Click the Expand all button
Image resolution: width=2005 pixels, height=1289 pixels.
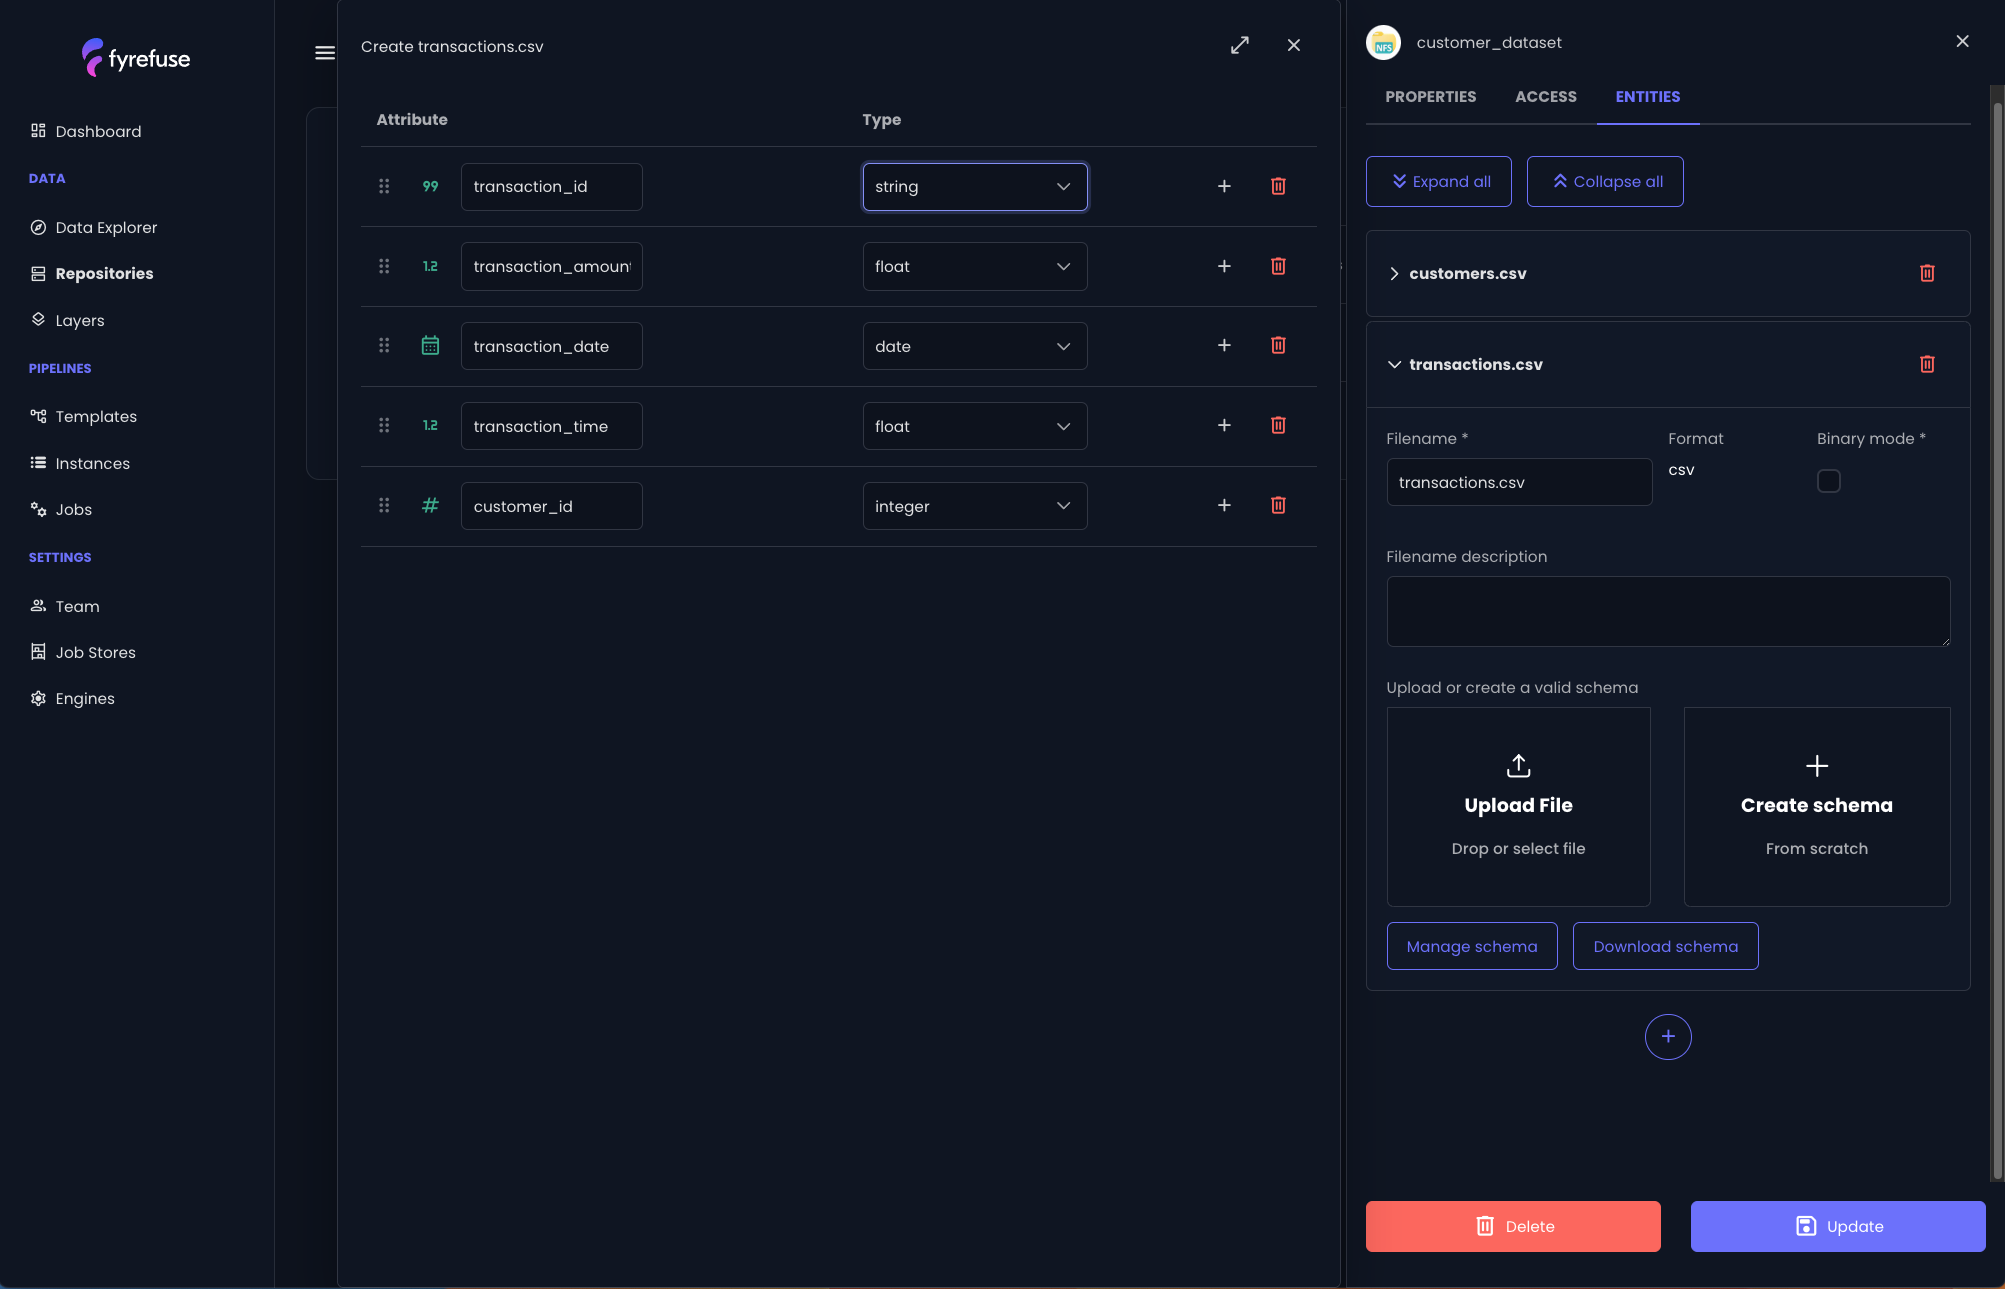coord(1439,182)
